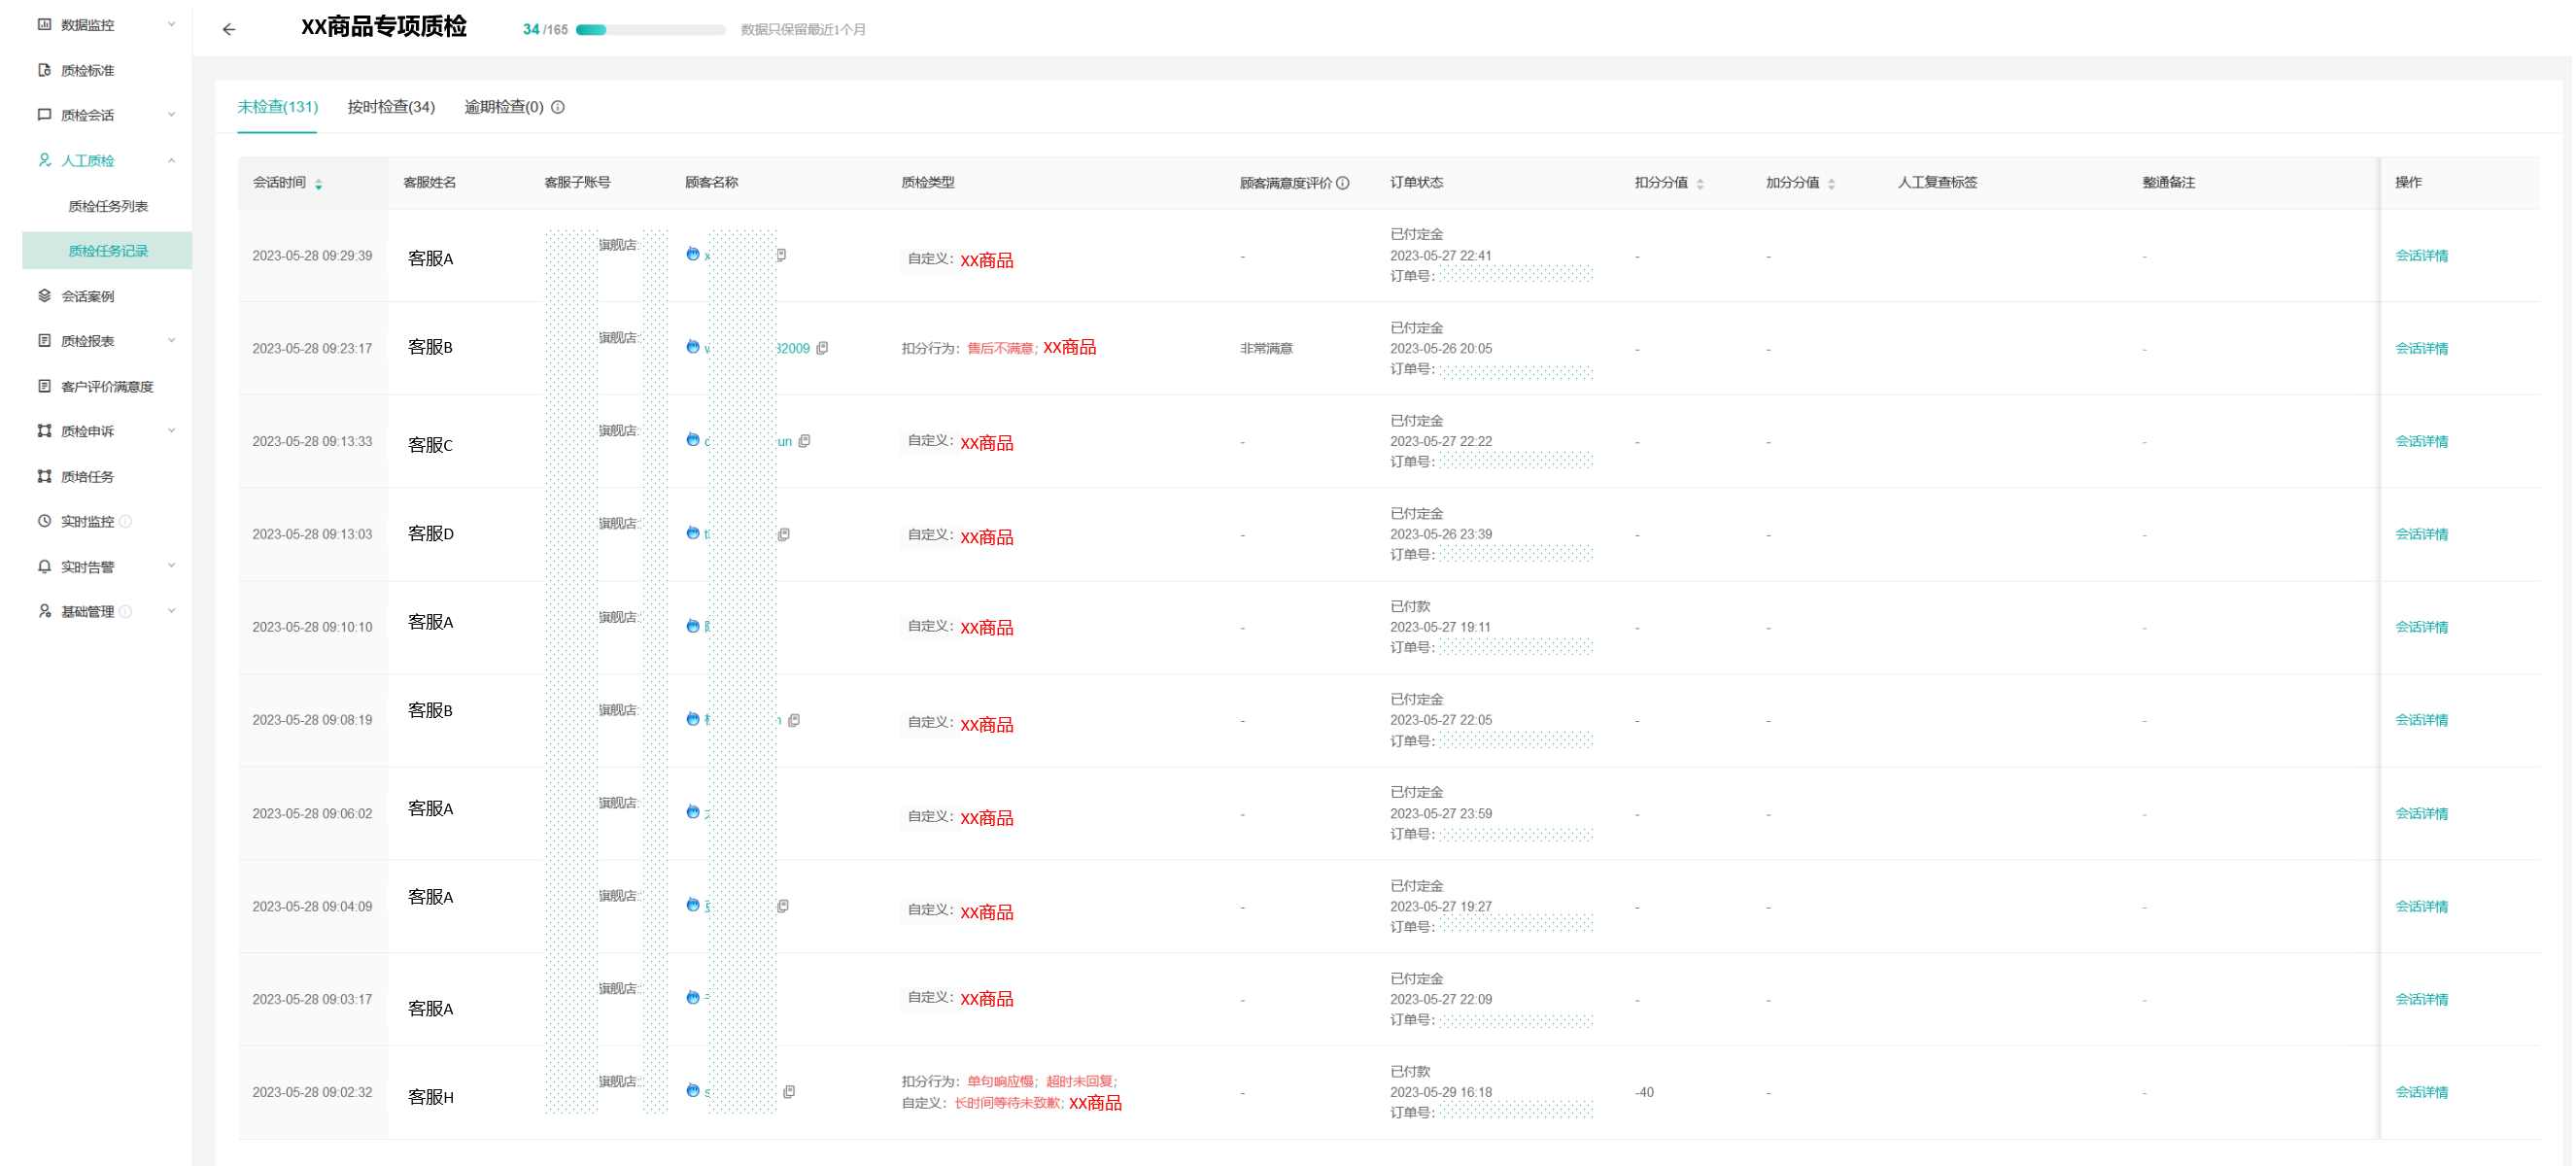This screenshot has width=2576, height=1166.
Task: Click the 质检报表 report icon
Action: click(44, 341)
